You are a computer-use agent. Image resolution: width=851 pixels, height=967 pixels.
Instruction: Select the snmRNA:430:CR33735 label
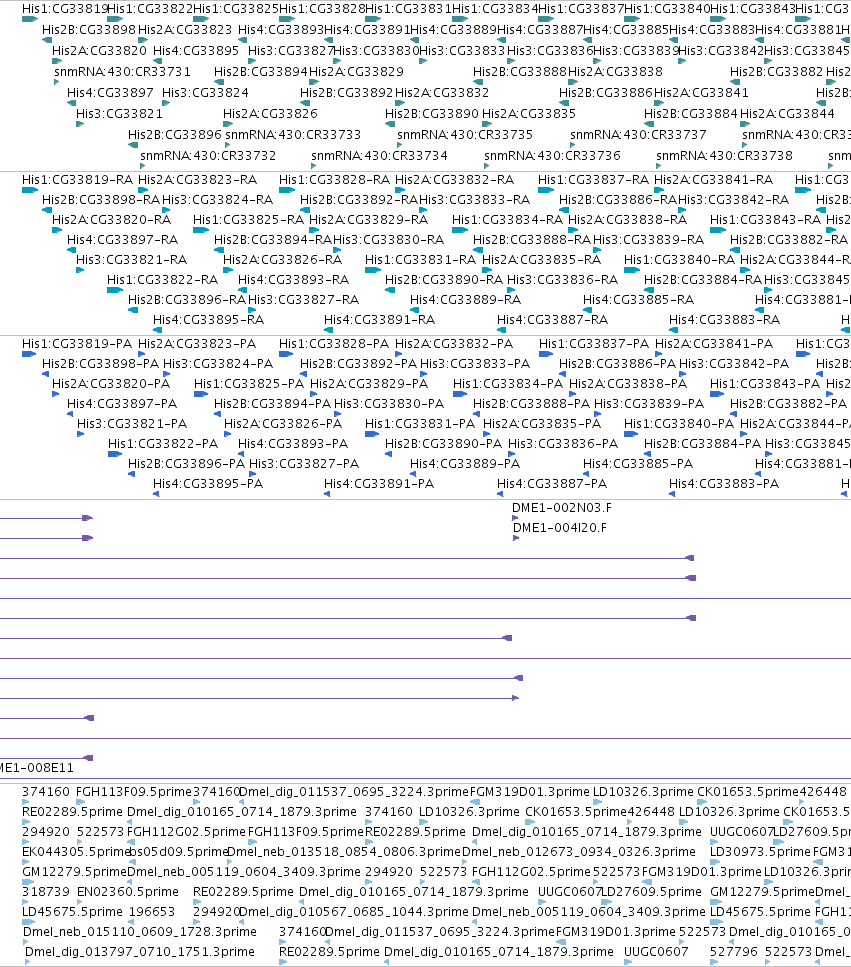pos(465,134)
